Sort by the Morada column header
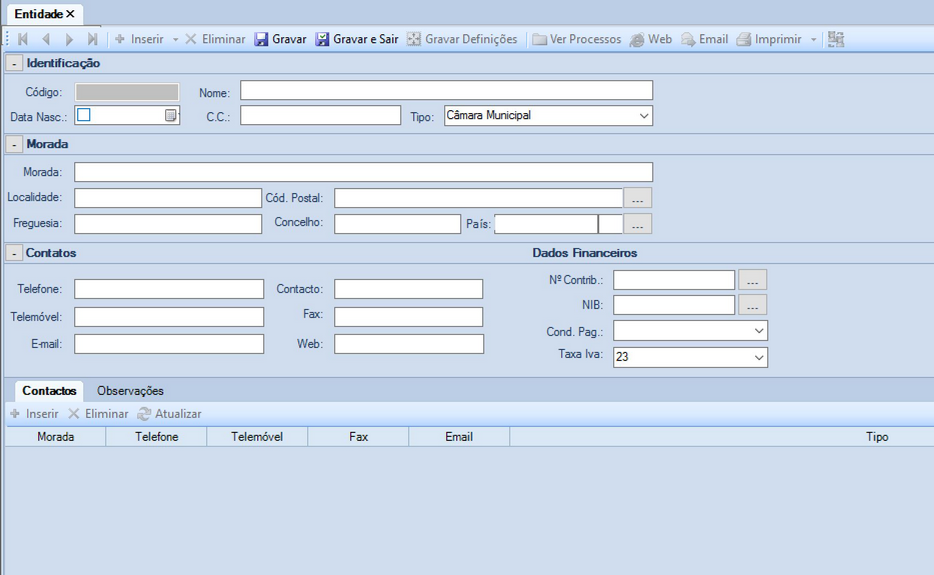934x575 pixels. 55,437
